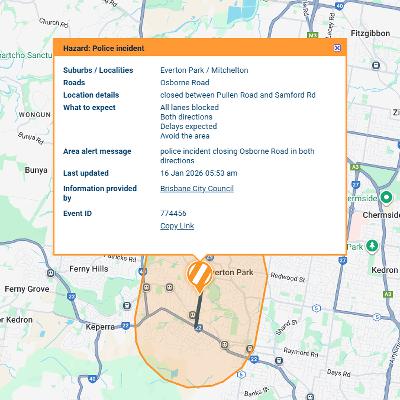Click the 'Everton Park / Mitchelton' suburbs value
The width and height of the screenshot is (400, 400).
click(x=204, y=70)
